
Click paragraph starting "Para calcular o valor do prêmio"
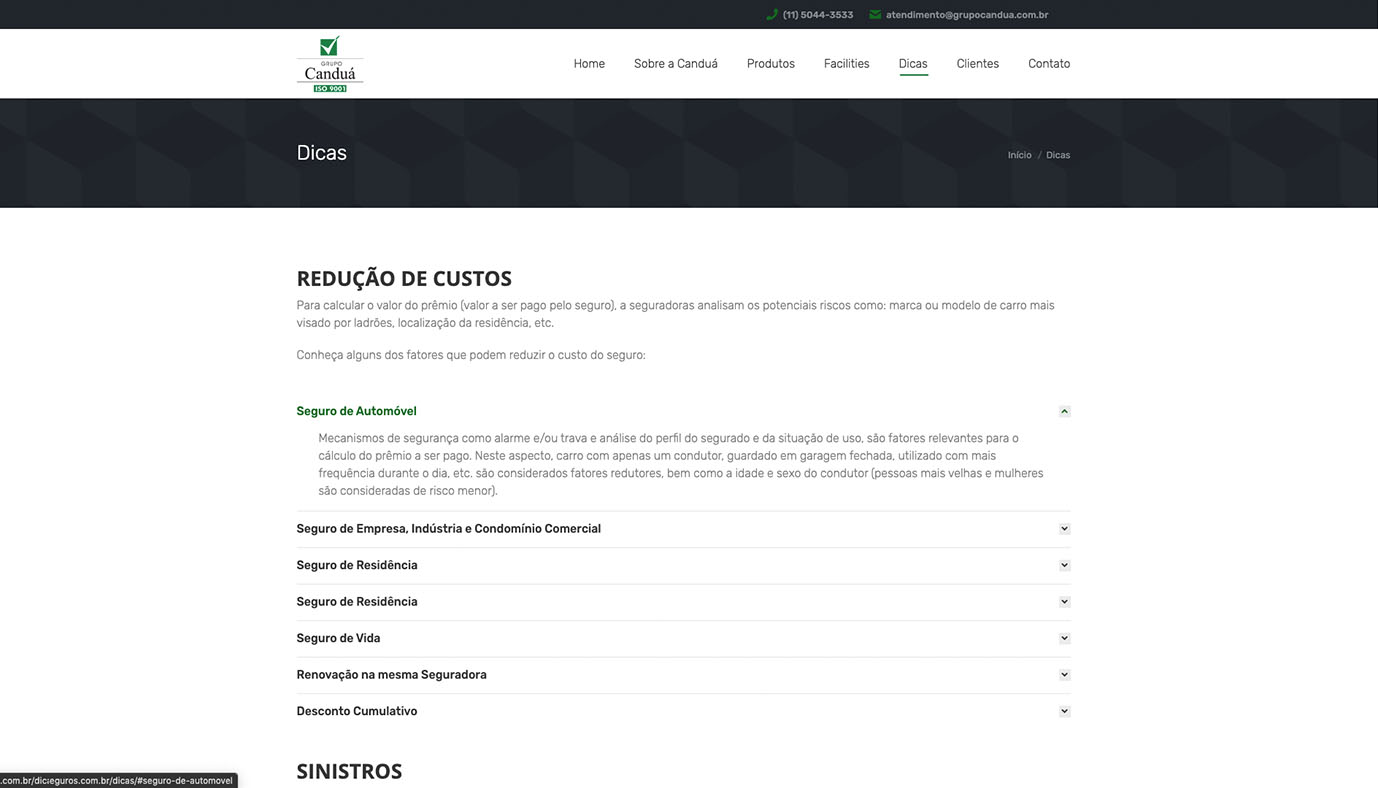[x=676, y=314]
